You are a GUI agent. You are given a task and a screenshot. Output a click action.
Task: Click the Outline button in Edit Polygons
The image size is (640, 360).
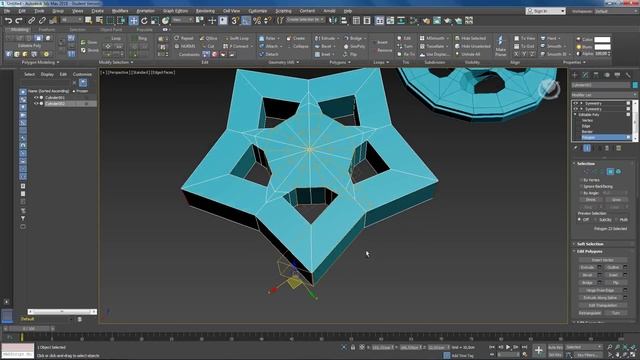613,267
